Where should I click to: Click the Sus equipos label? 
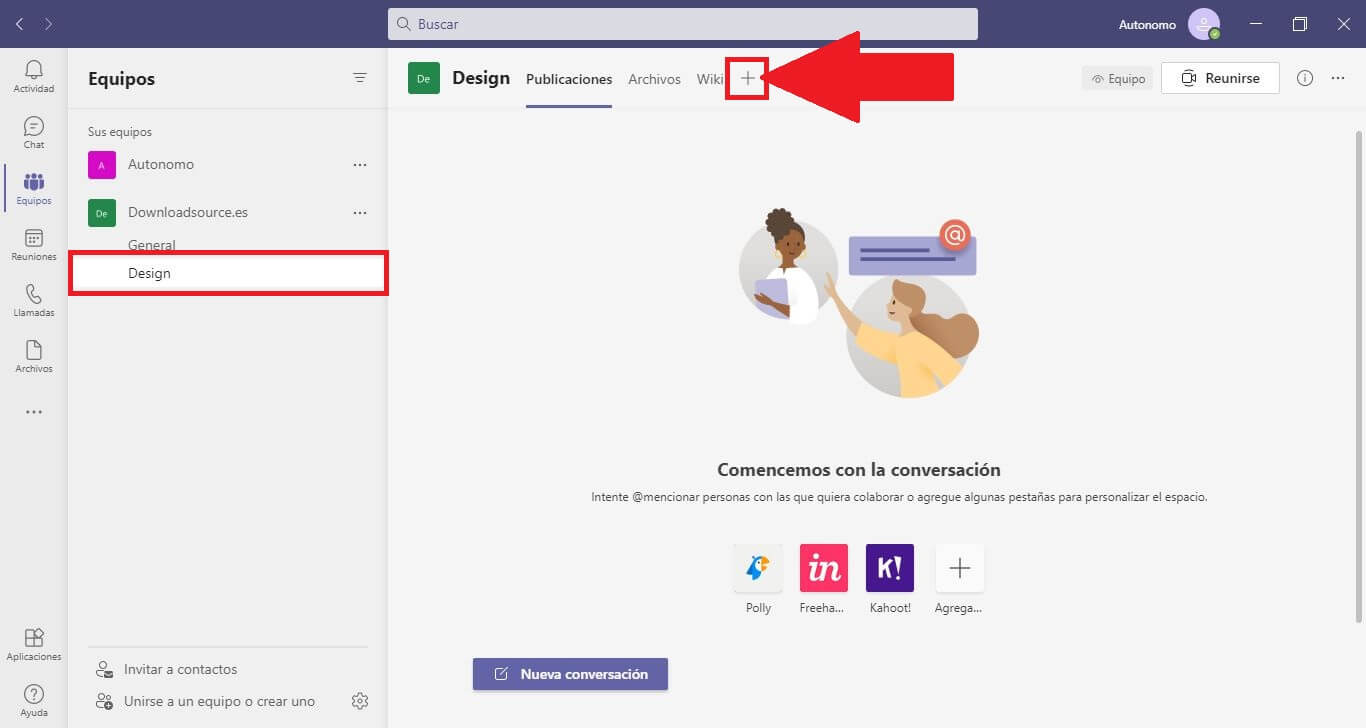click(x=120, y=132)
